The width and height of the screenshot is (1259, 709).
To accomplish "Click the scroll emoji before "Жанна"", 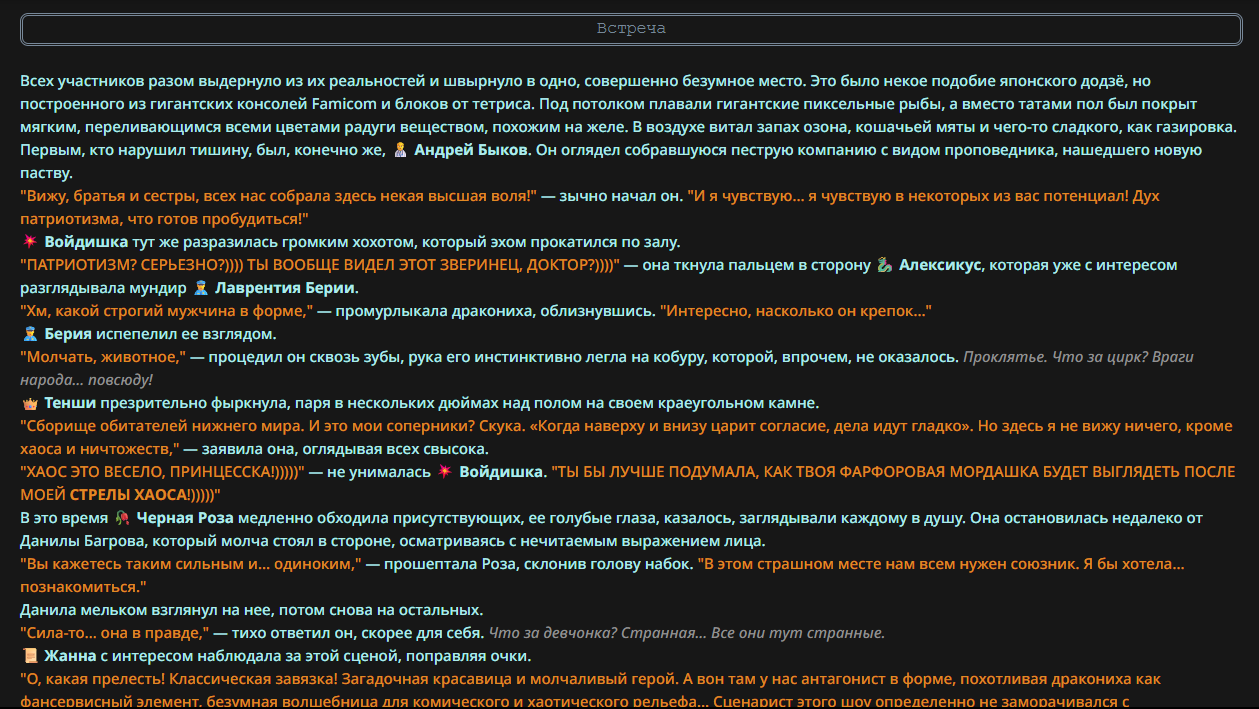I will [28, 656].
